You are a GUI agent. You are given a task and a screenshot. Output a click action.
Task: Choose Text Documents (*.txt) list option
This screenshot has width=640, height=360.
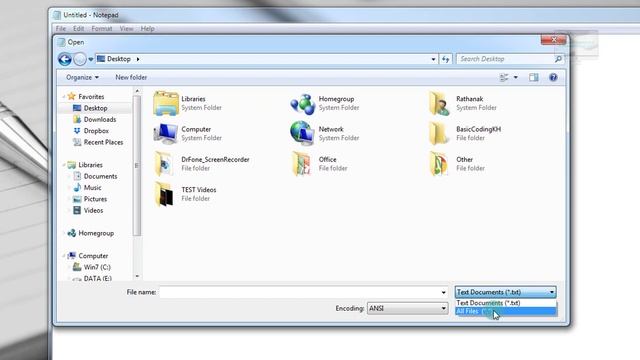click(x=506, y=303)
